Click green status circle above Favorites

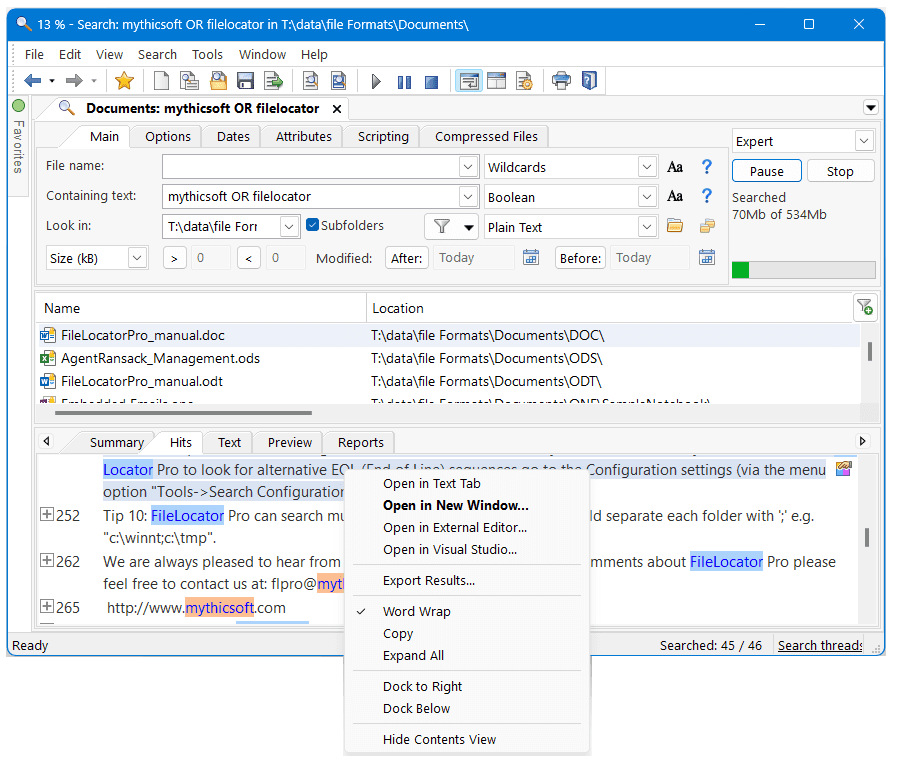coord(18,106)
